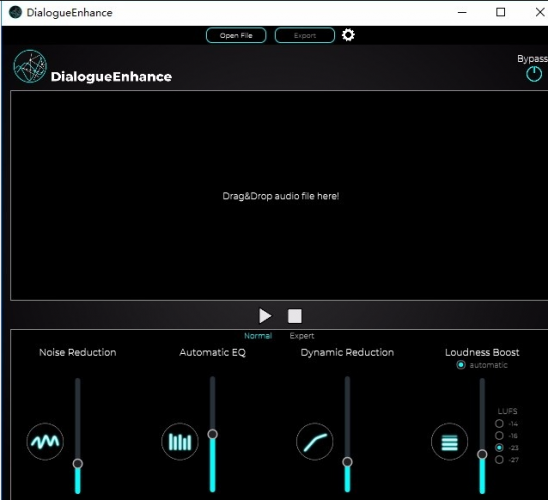Image resolution: width=548 pixels, height=500 pixels.
Task: Click the Noise Reduction label
Action: pyautogui.click(x=78, y=352)
